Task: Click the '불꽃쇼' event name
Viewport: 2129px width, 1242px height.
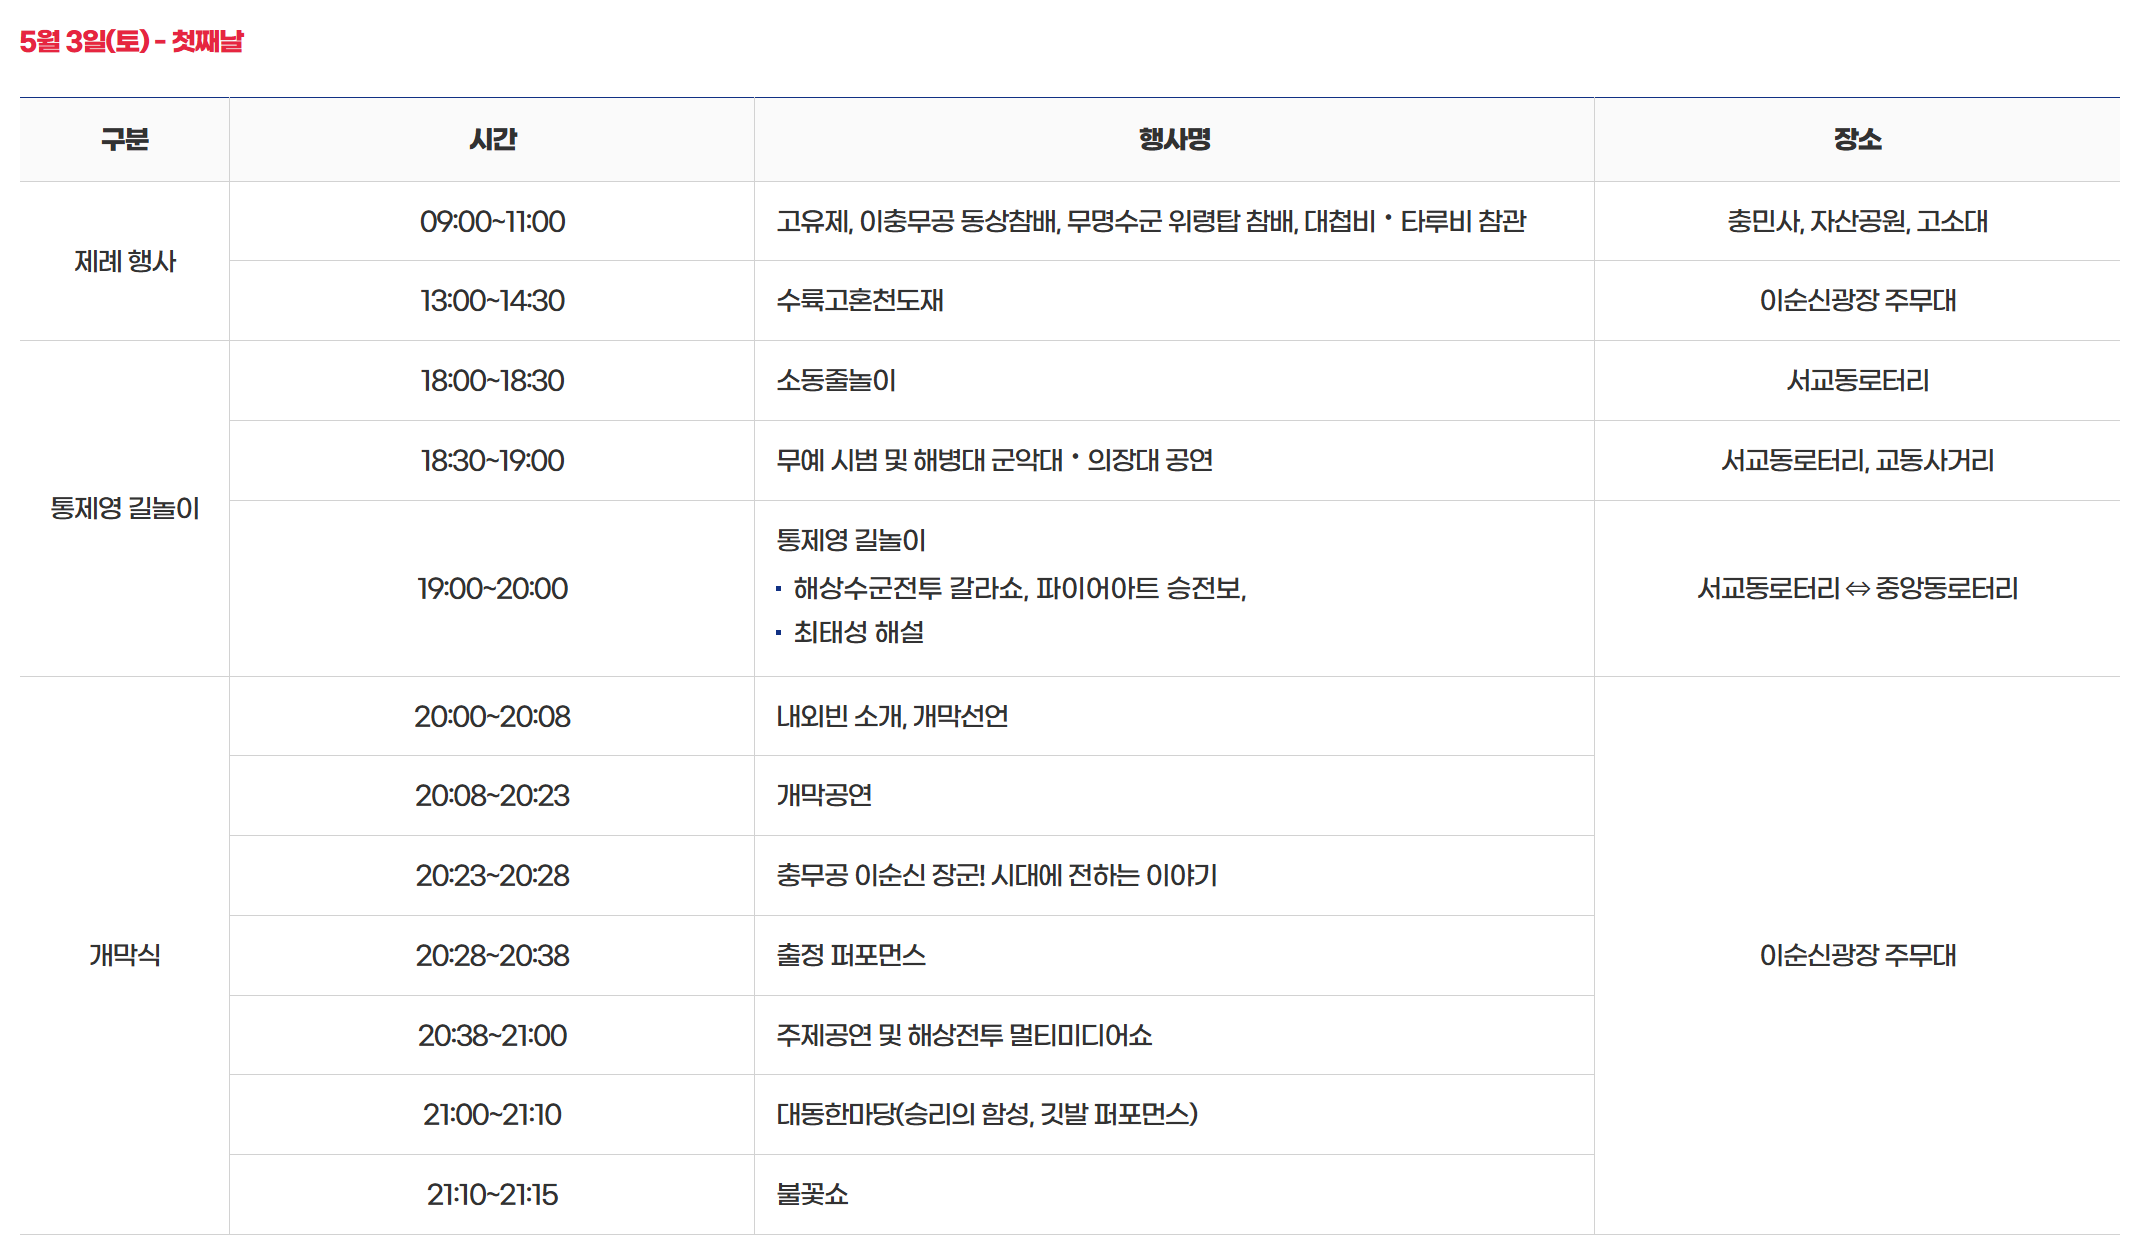Action: point(812,1194)
